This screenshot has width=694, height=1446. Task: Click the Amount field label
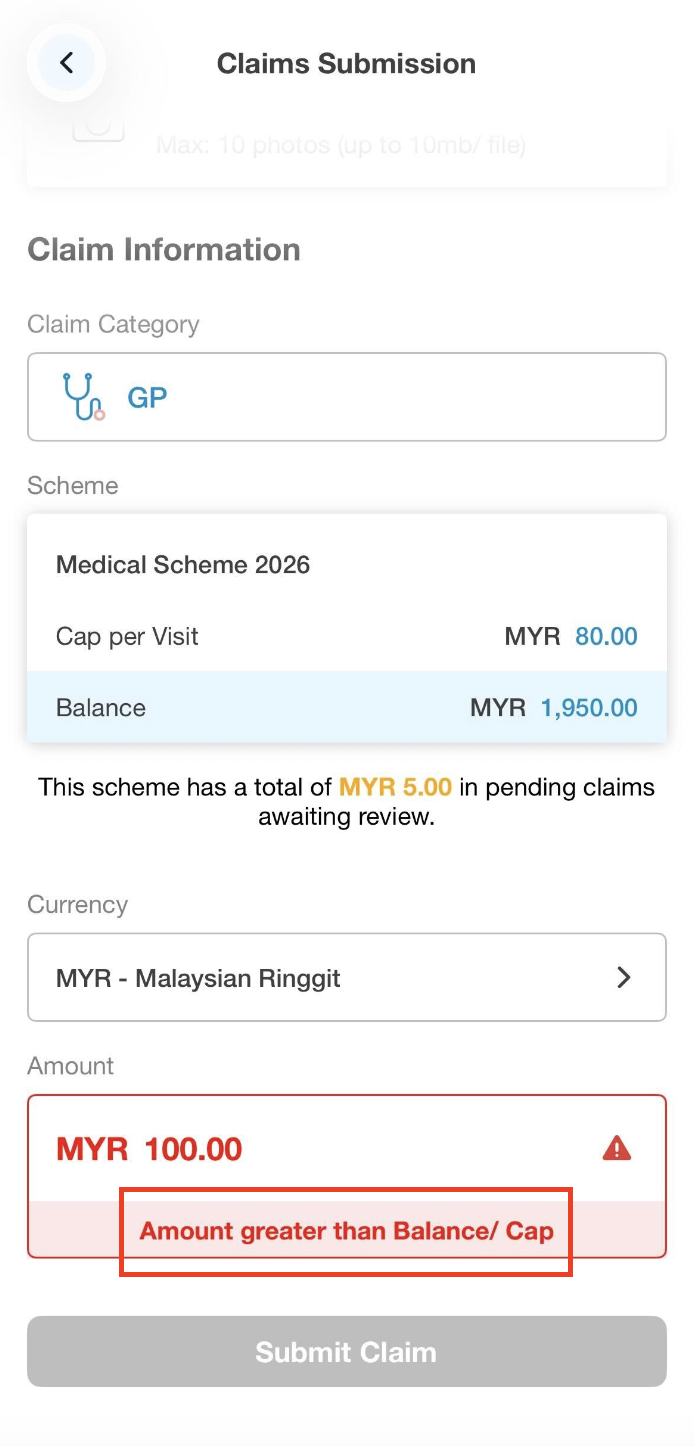click(x=71, y=1066)
